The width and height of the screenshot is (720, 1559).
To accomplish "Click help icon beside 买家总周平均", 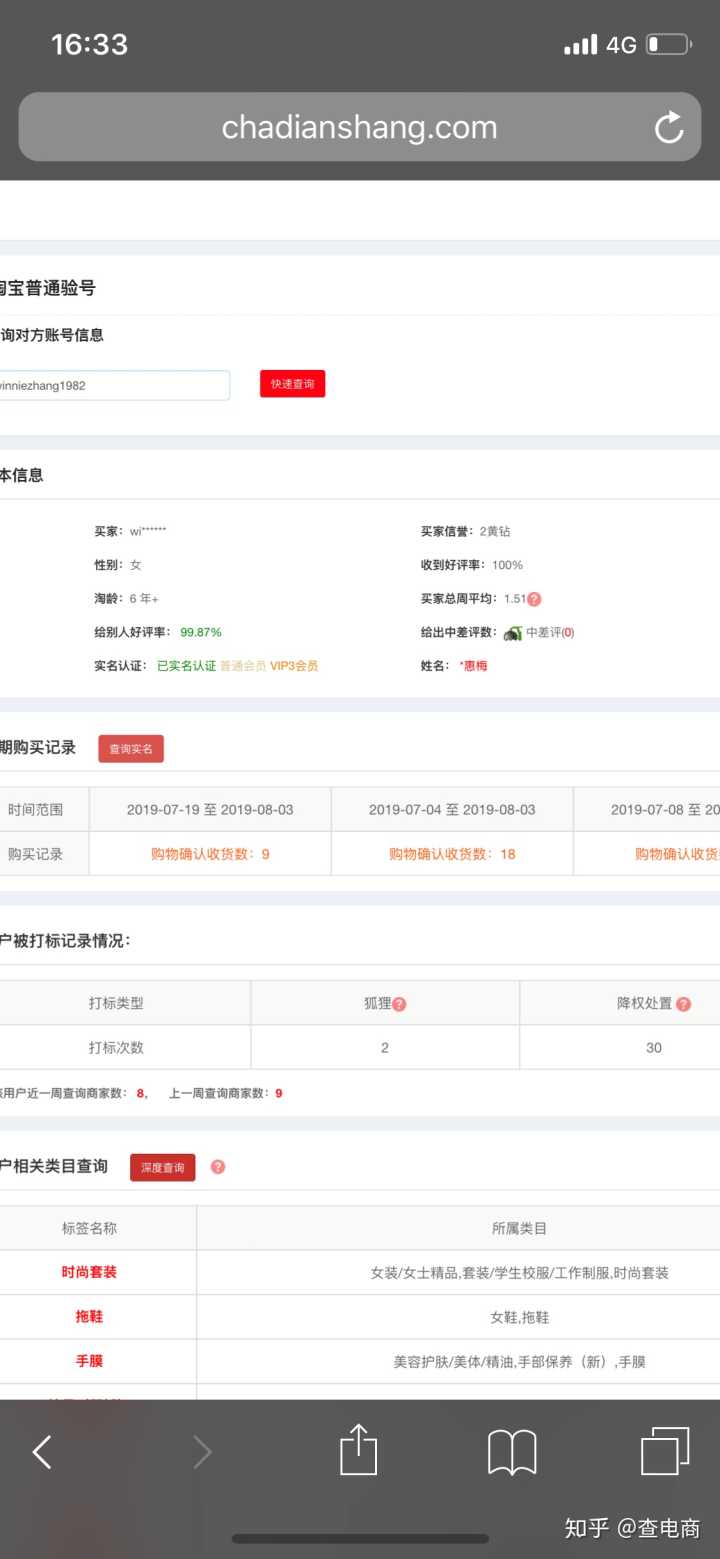I will [x=534, y=599].
